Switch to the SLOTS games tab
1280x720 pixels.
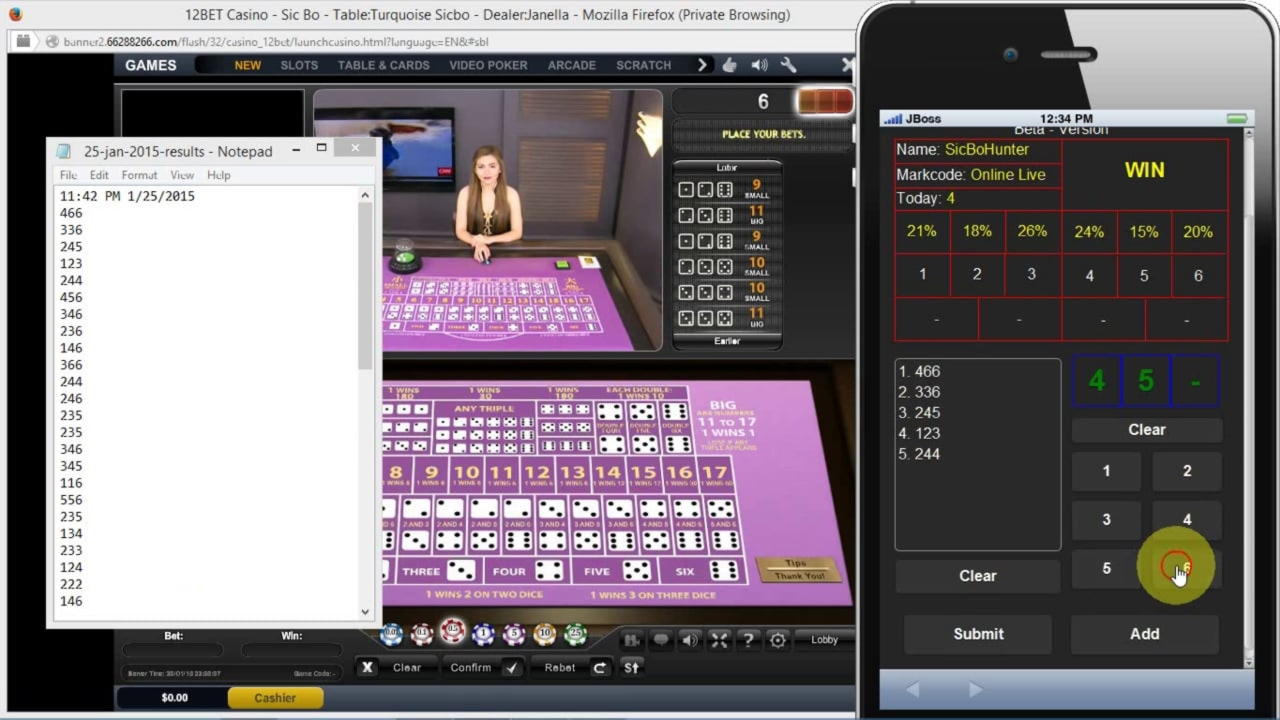coord(299,65)
